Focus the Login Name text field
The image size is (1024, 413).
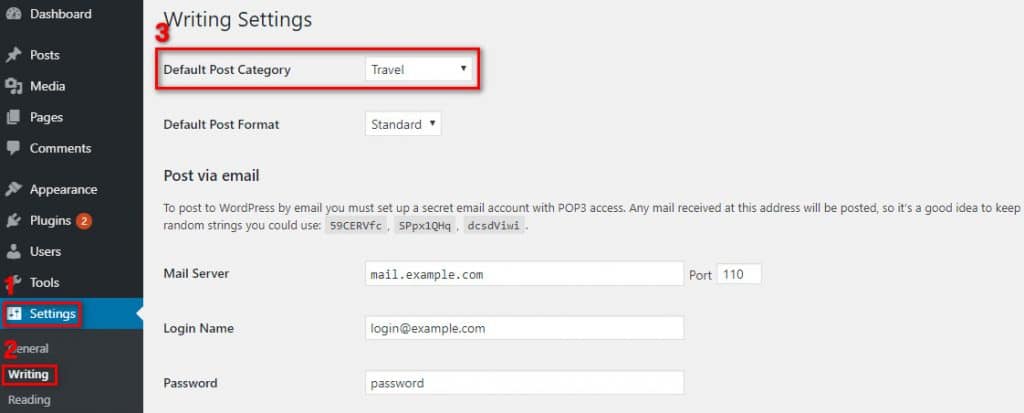point(524,328)
